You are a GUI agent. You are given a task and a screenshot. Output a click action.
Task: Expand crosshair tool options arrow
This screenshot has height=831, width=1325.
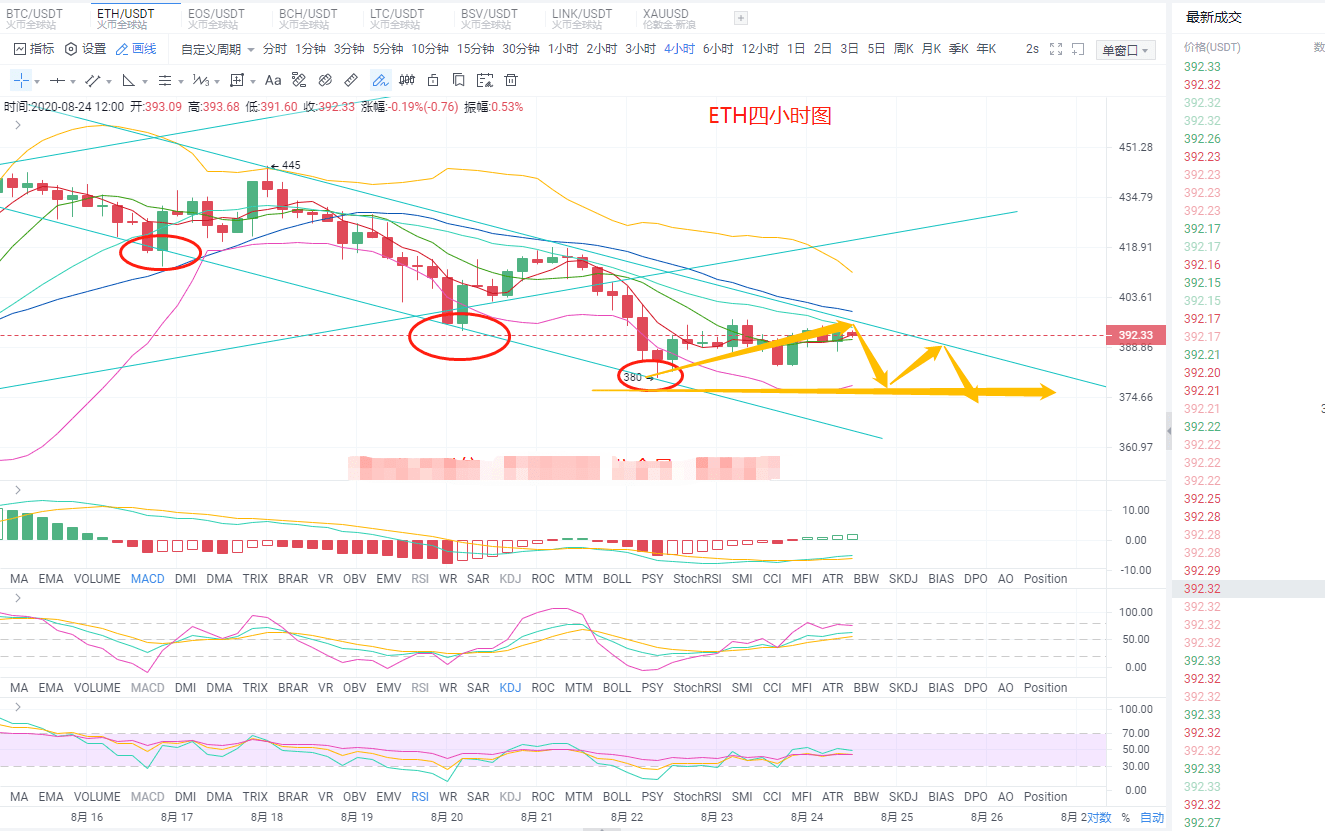pos(37,81)
